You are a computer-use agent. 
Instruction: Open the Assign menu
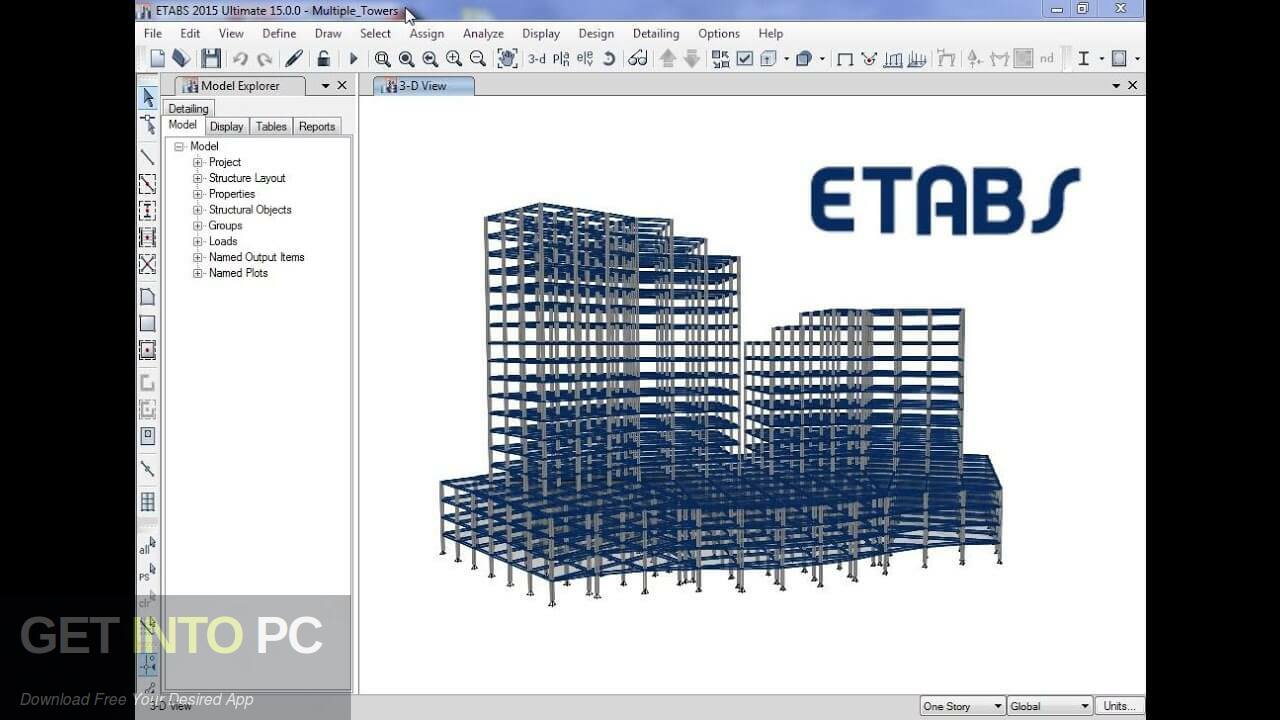426,33
